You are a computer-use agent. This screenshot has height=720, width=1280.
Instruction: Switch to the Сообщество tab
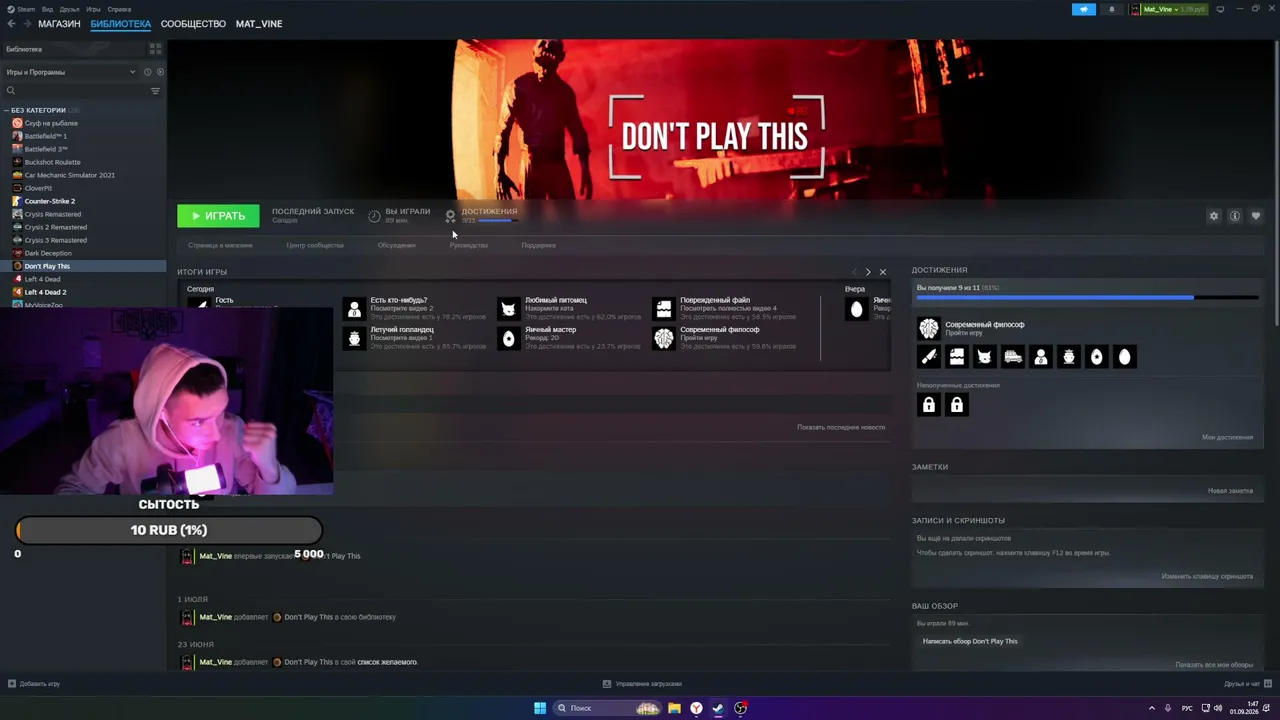click(x=193, y=24)
